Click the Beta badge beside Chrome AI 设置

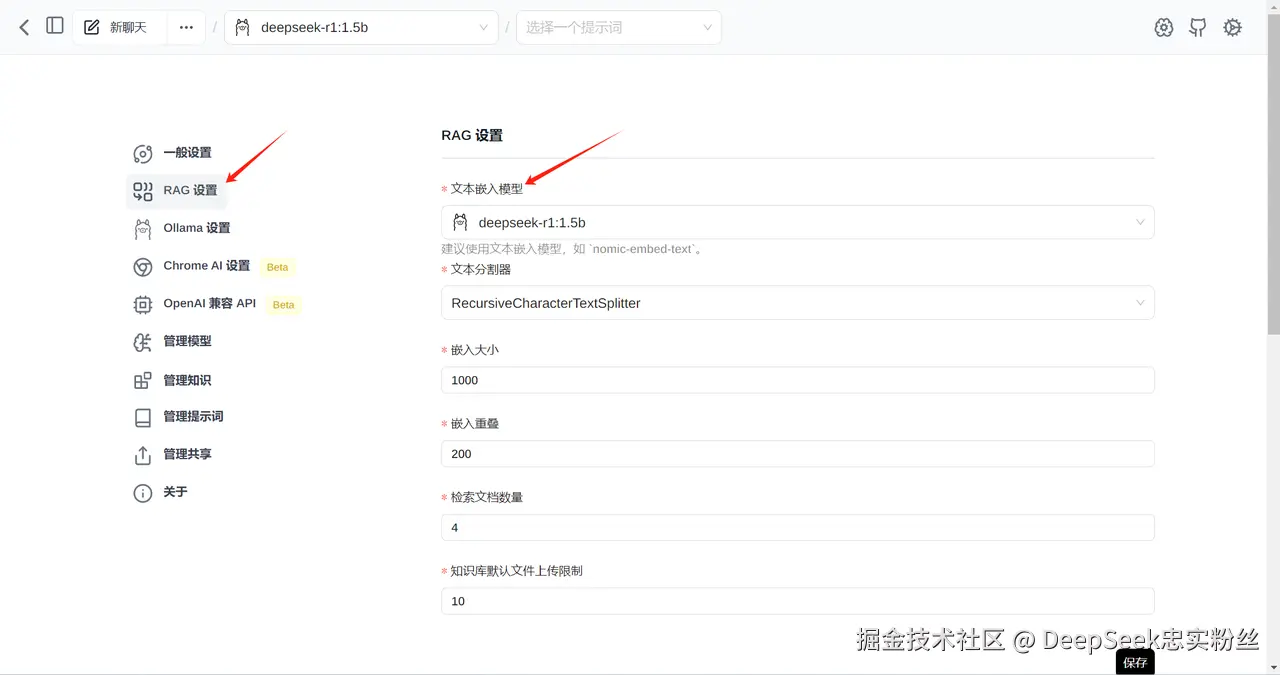pyautogui.click(x=277, y=267)
